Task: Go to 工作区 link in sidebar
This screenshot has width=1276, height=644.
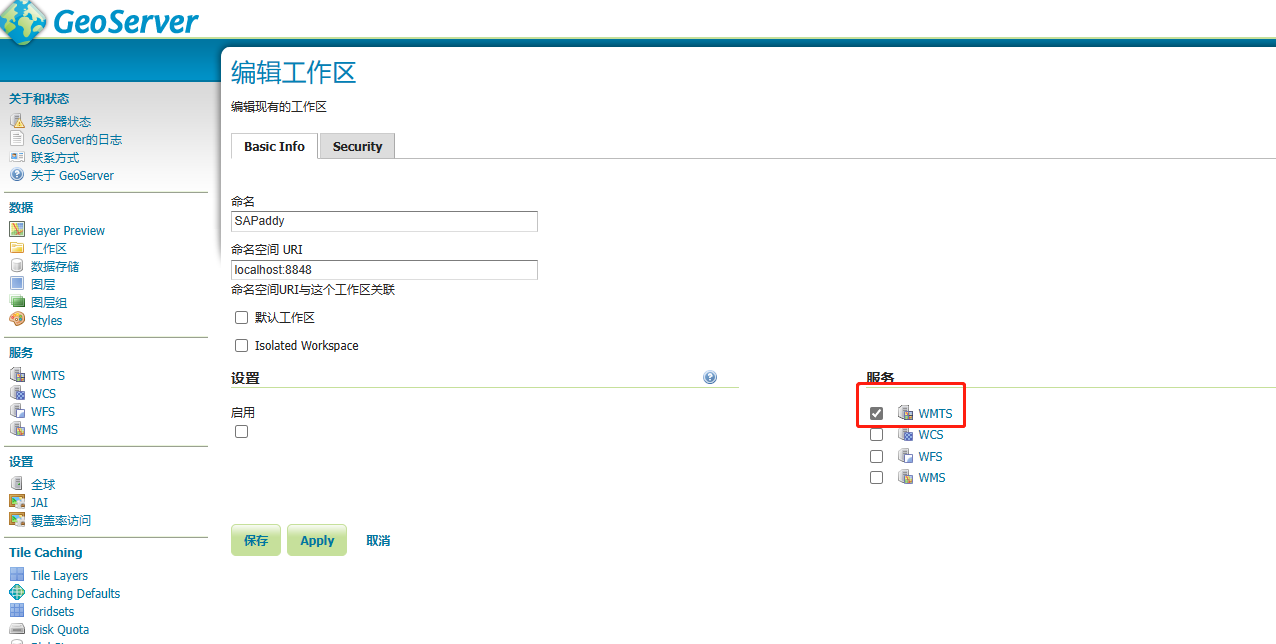Action: 49,248
